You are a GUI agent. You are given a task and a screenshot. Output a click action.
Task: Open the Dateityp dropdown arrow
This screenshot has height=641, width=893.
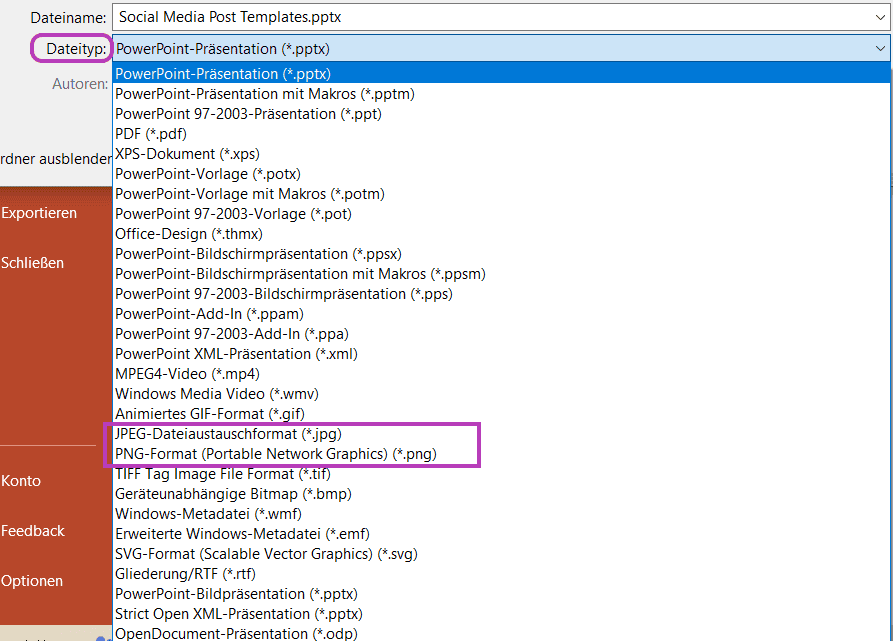879,48
